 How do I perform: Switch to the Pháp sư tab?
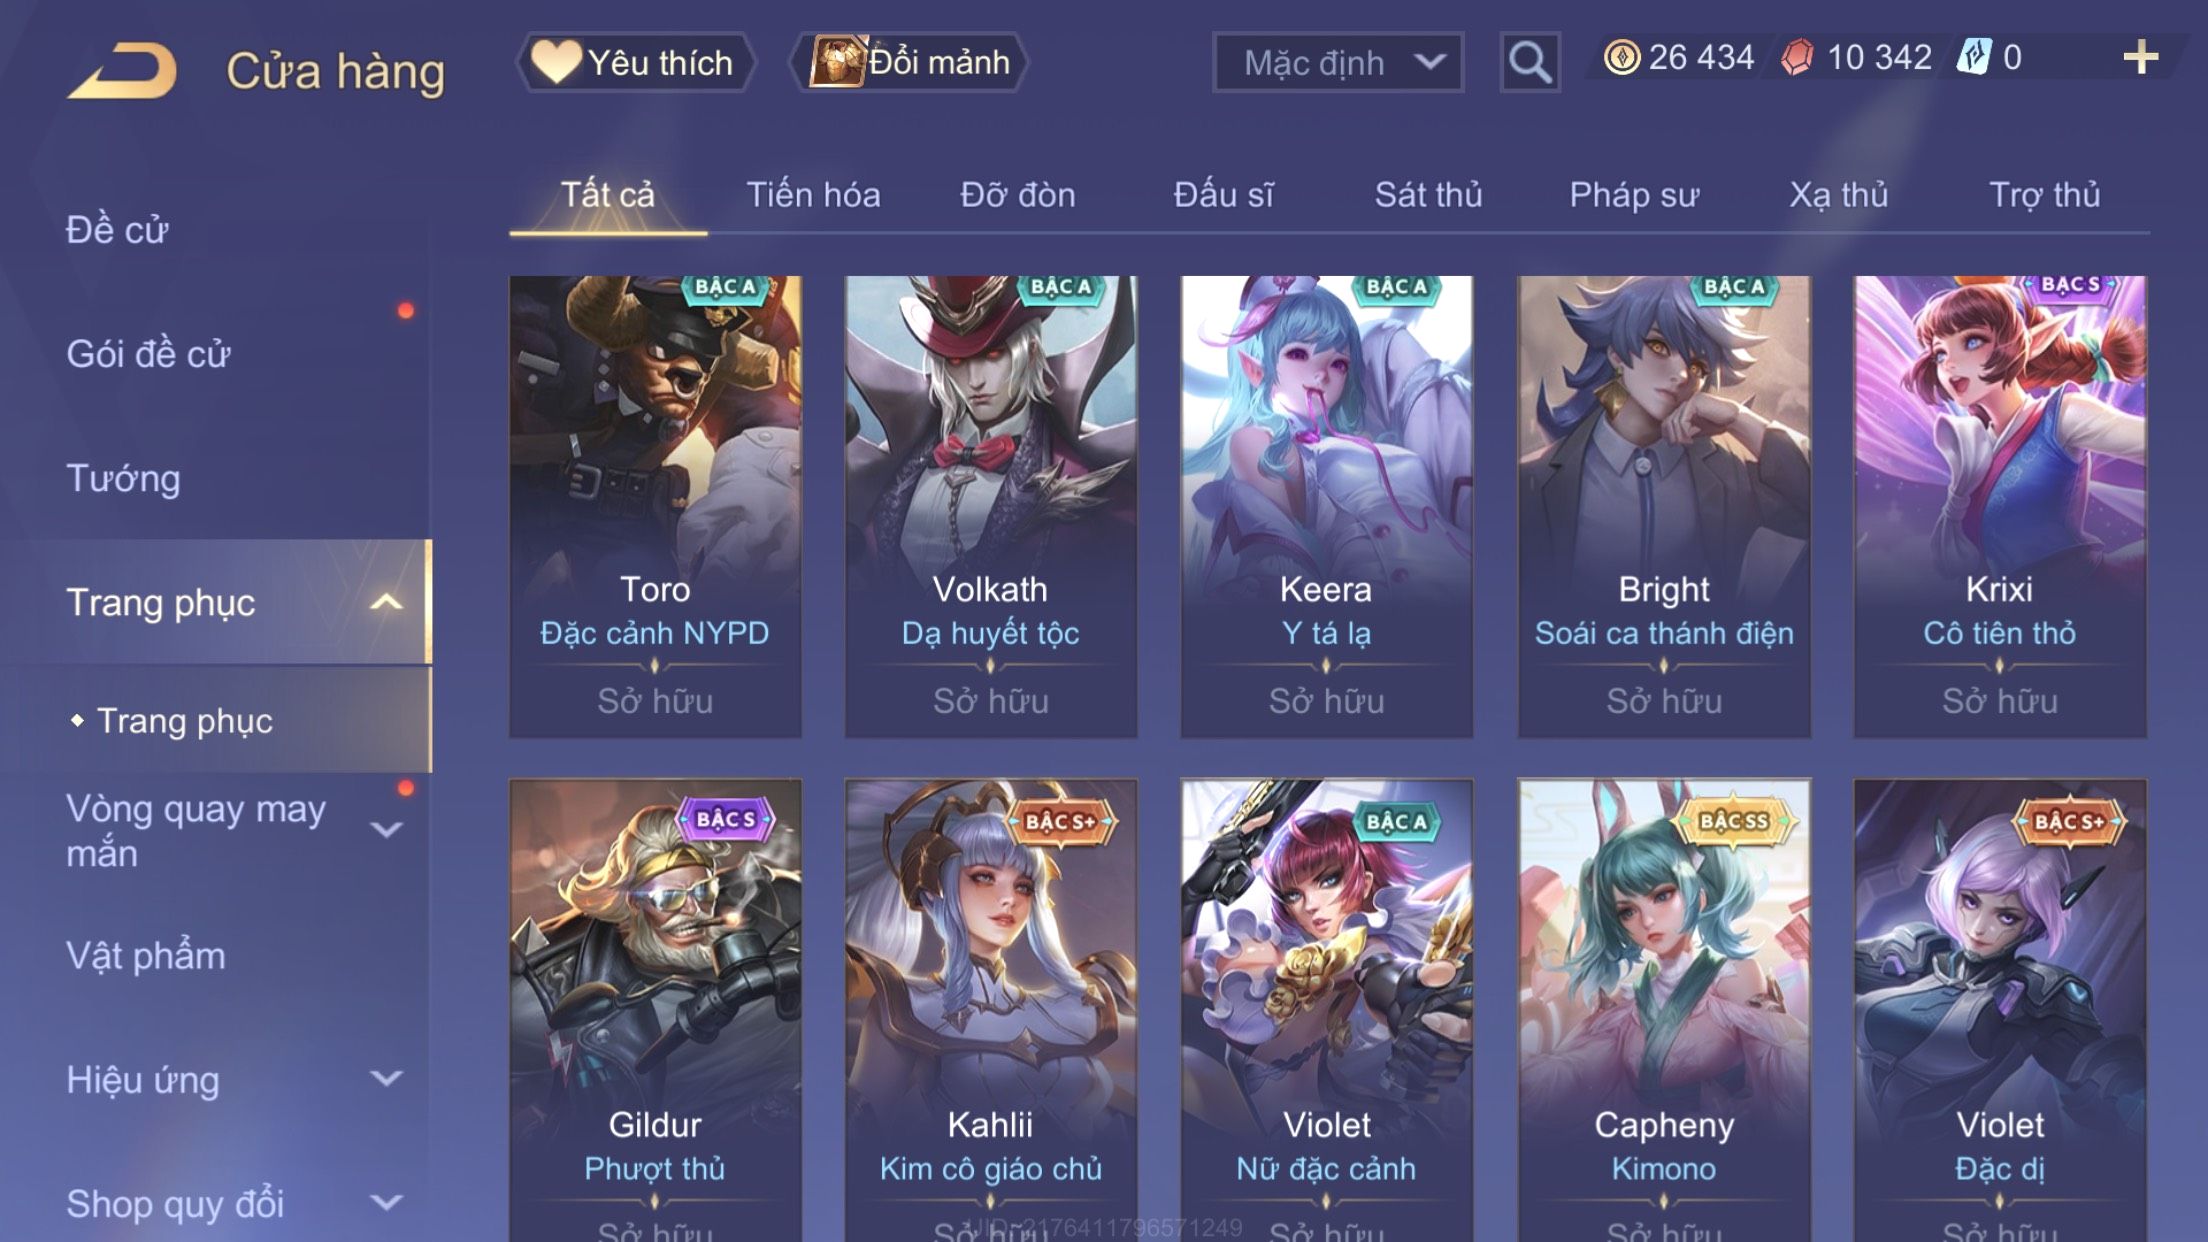coord(1634,195)
